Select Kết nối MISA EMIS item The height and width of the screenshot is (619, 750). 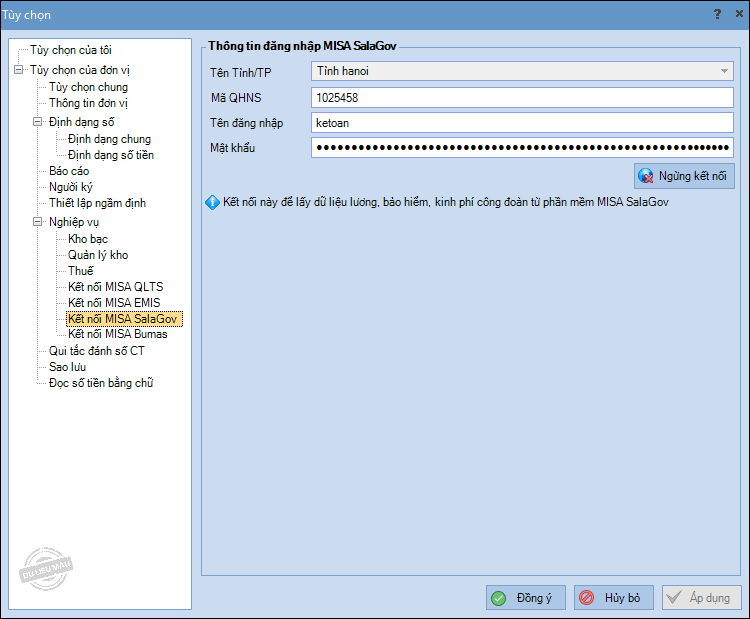click(114, 303)
